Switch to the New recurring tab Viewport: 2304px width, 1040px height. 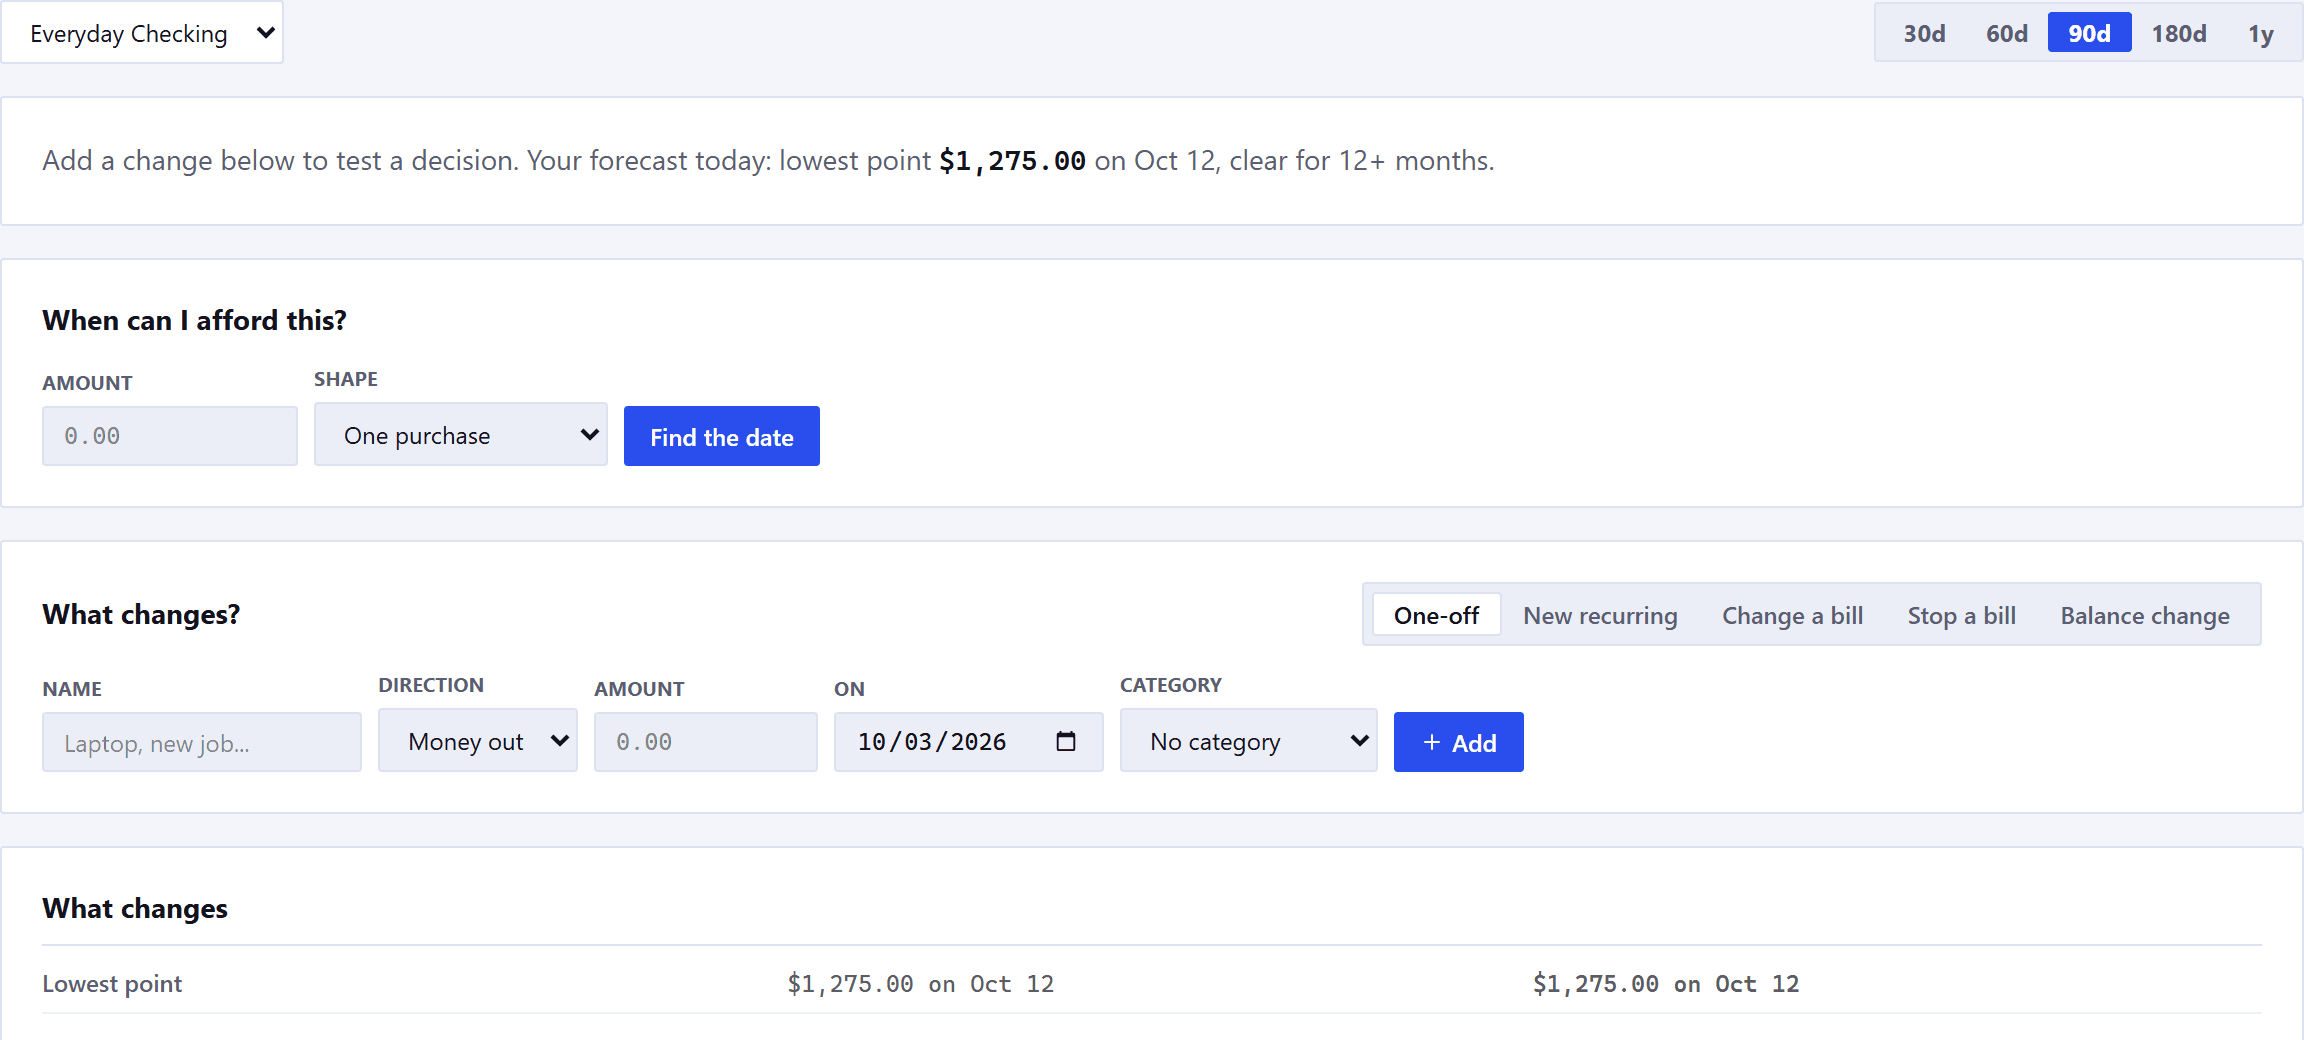(1600, 615)
